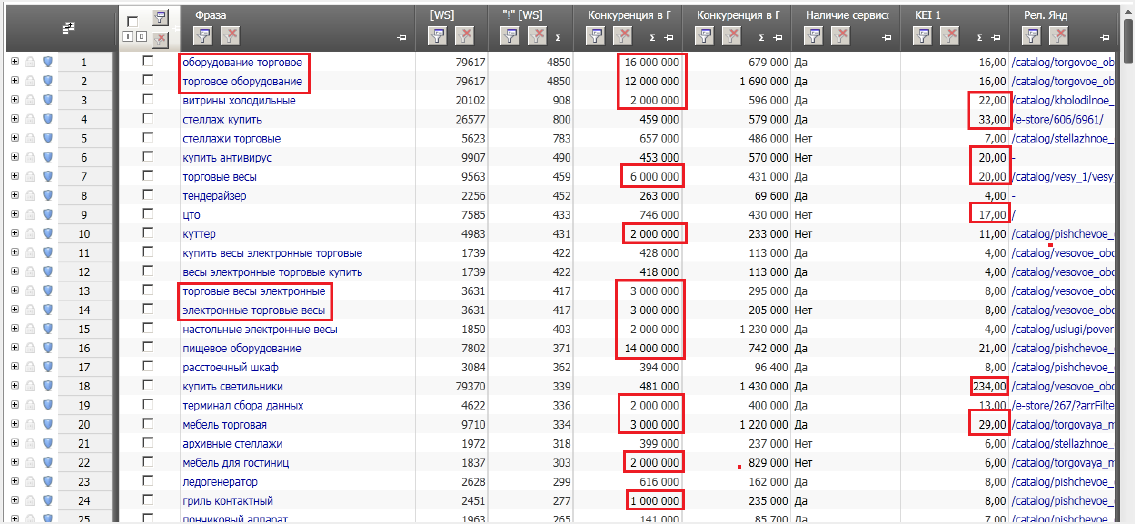This screenshot has height=524, width=1135.
Task: Open filter for Наличие сервис column
Action: pyautogui.click(x=814, y=35)
